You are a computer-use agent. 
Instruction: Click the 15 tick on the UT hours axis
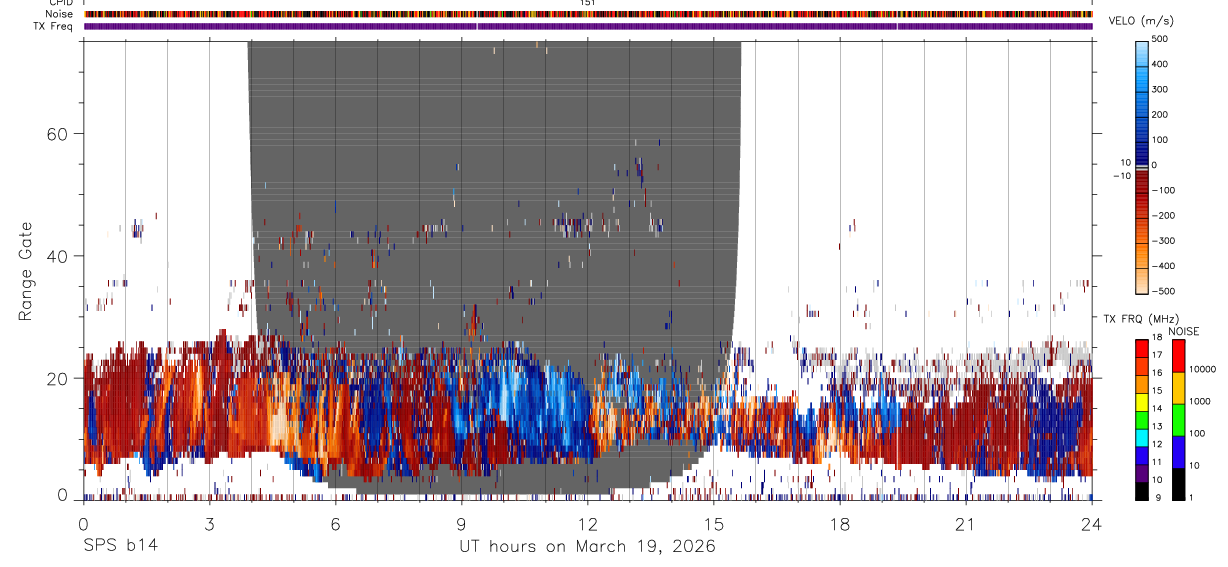tap(713, 524)
